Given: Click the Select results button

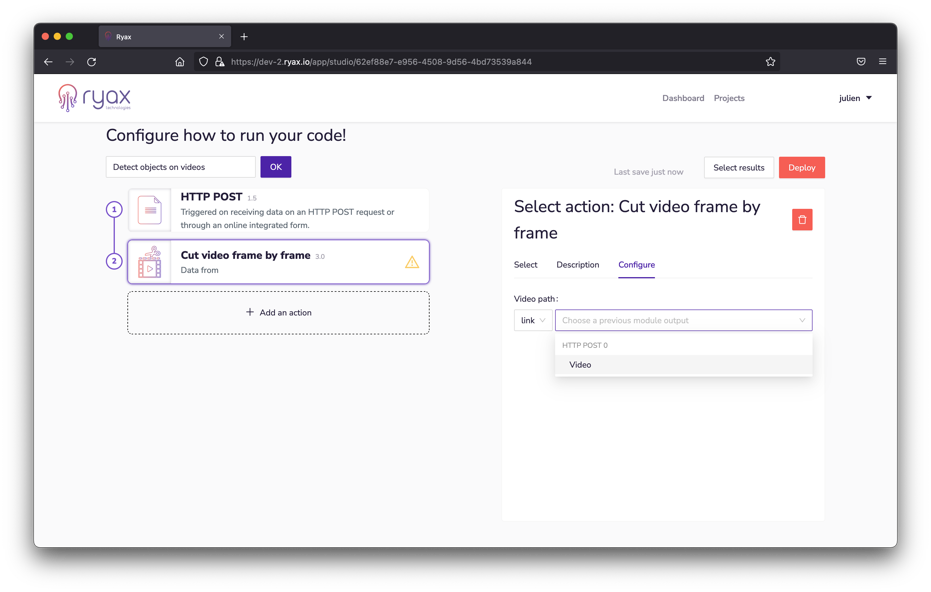Looking at the screenshot, I should click(x=738, y=168).
